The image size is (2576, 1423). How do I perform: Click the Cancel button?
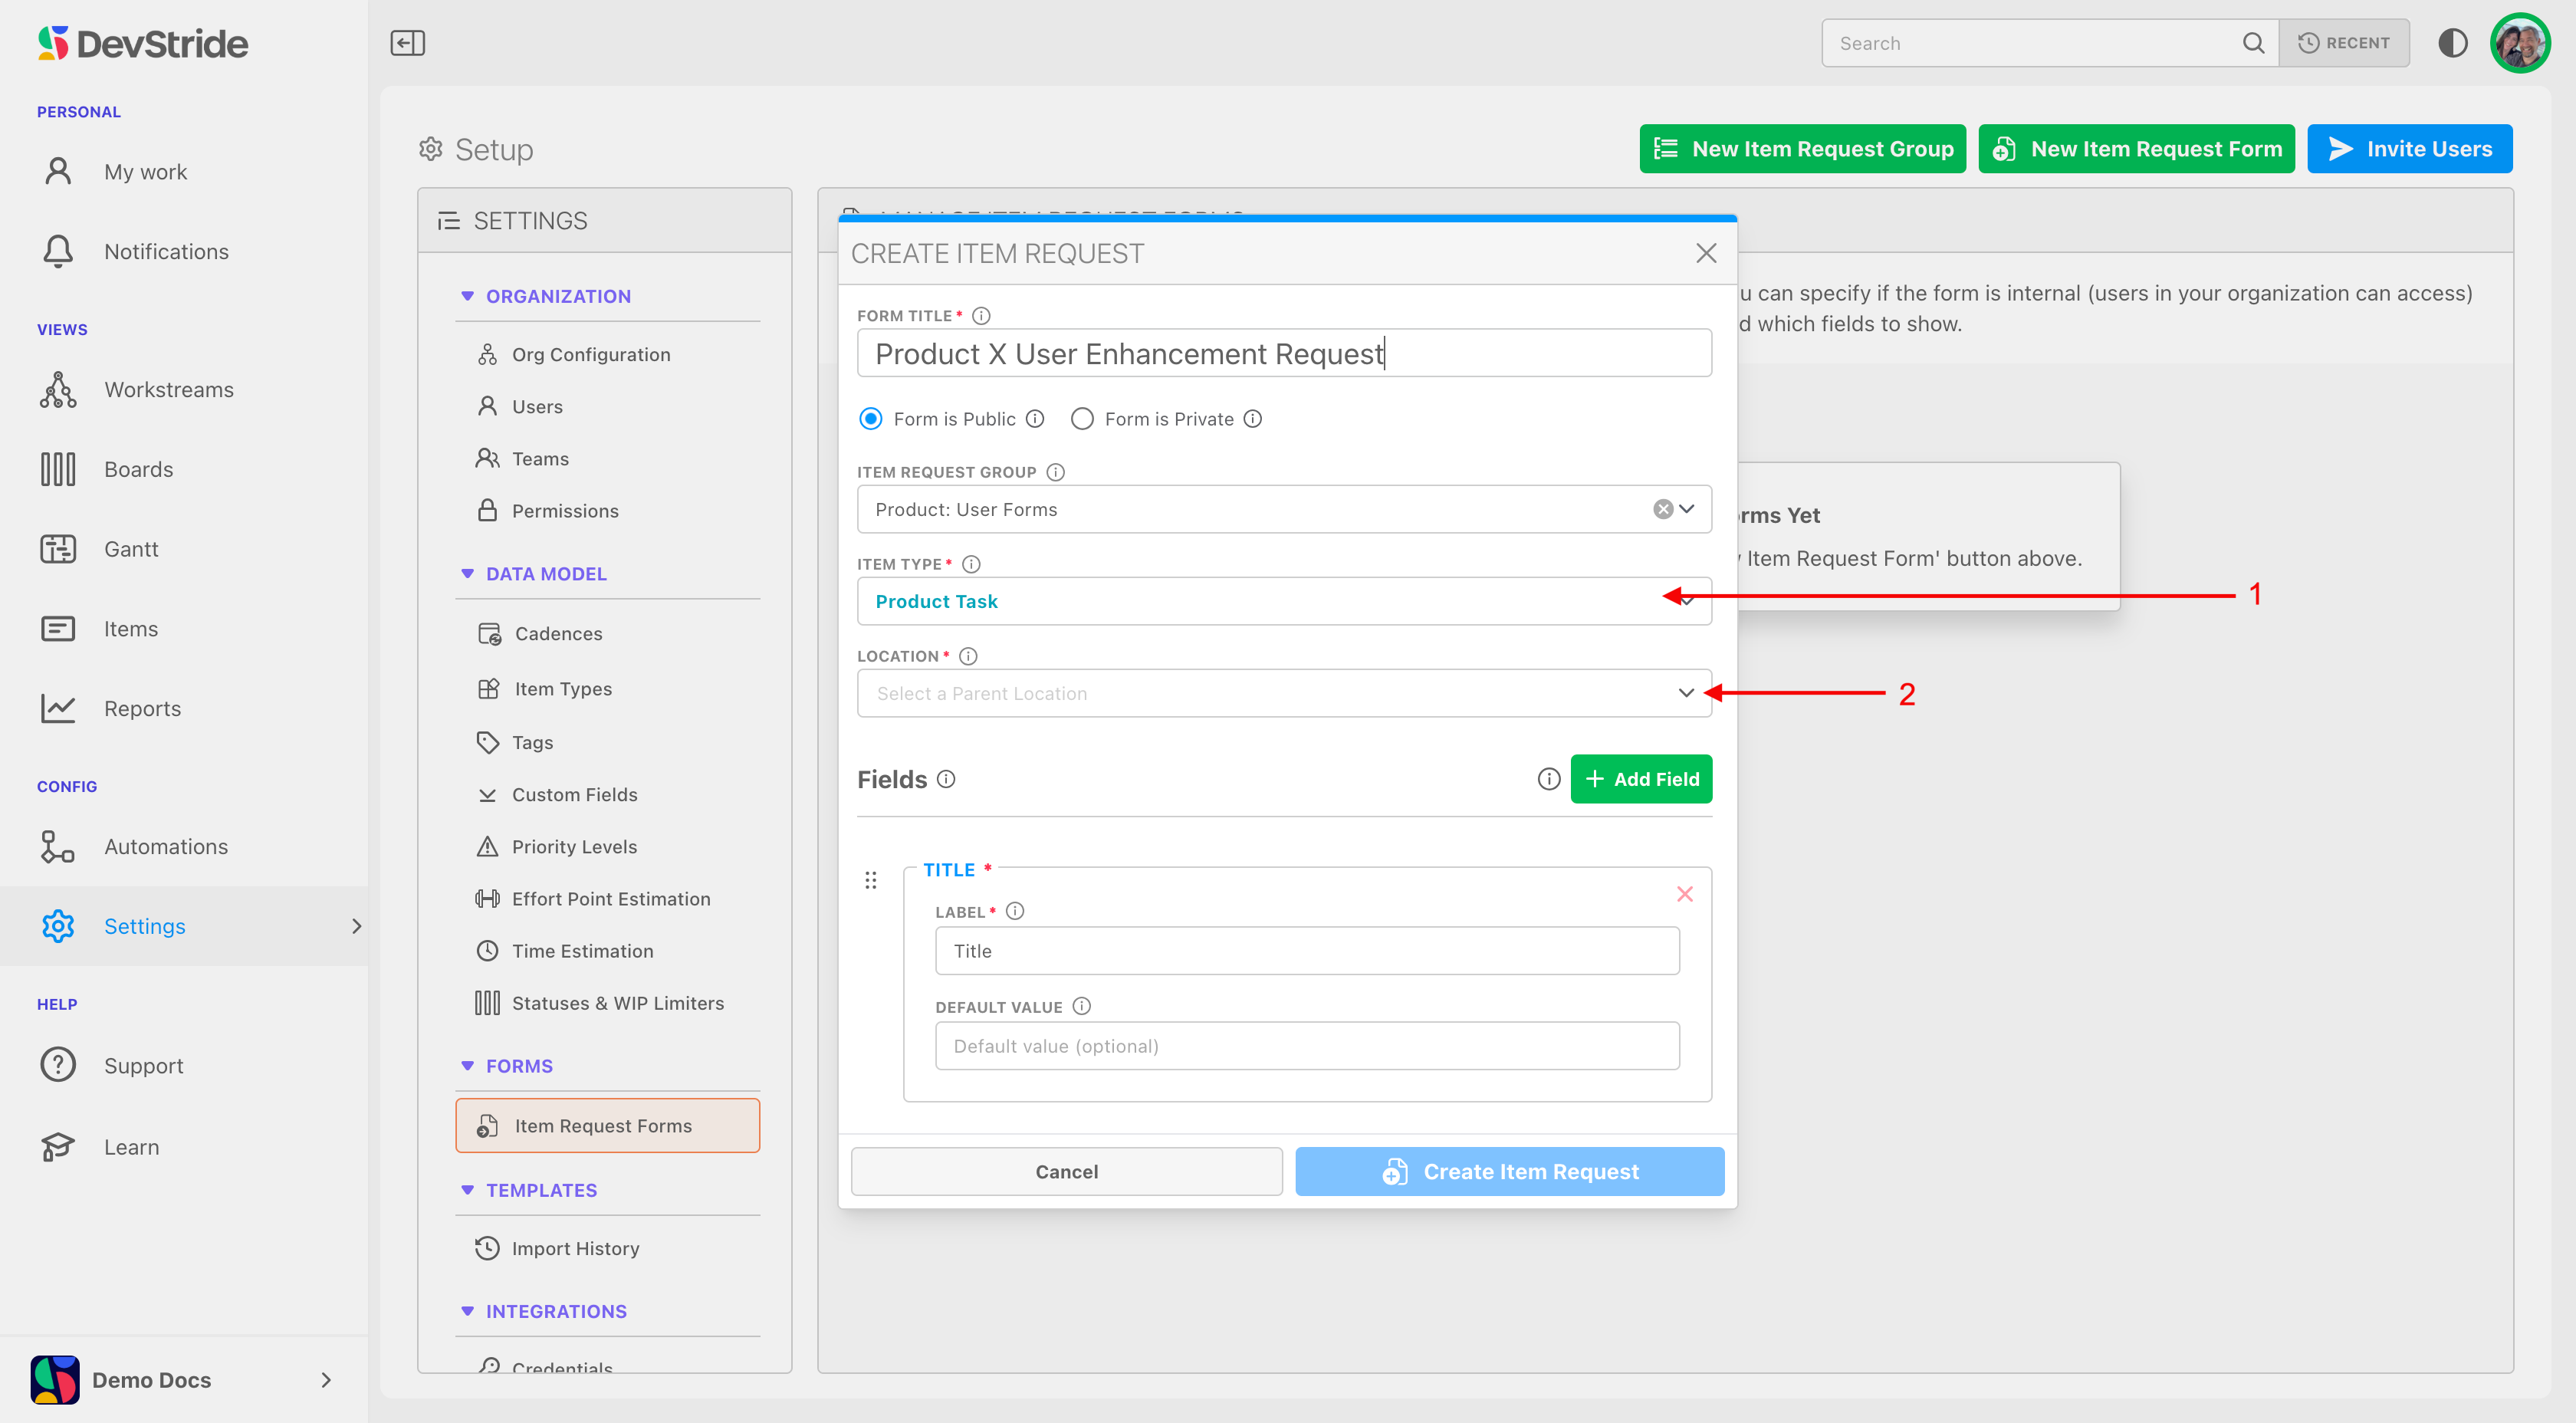click(x=1066, y=1171)
